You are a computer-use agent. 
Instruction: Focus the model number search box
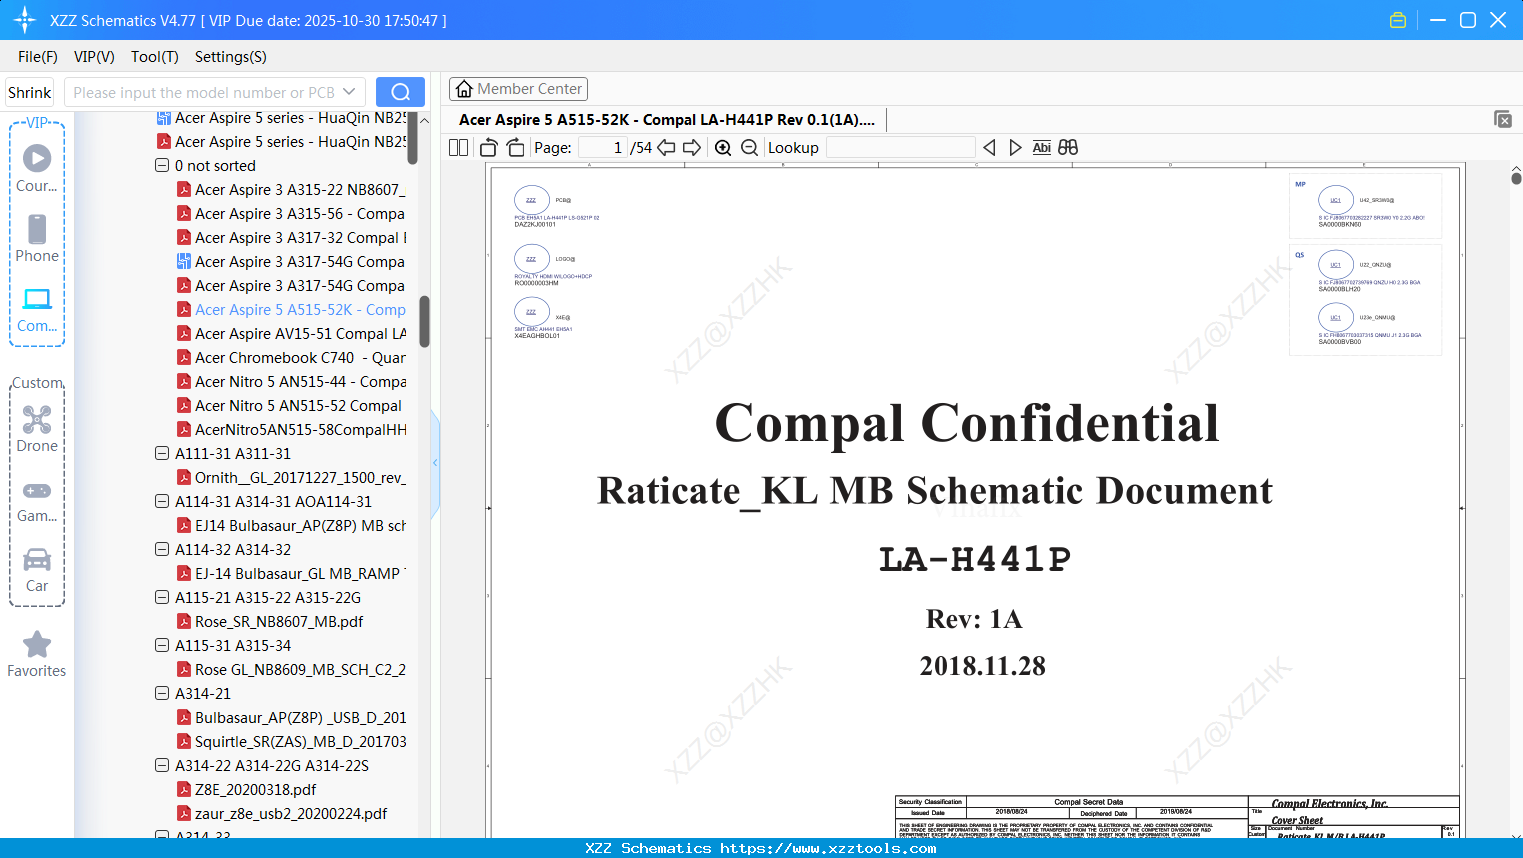coord(204,92)
